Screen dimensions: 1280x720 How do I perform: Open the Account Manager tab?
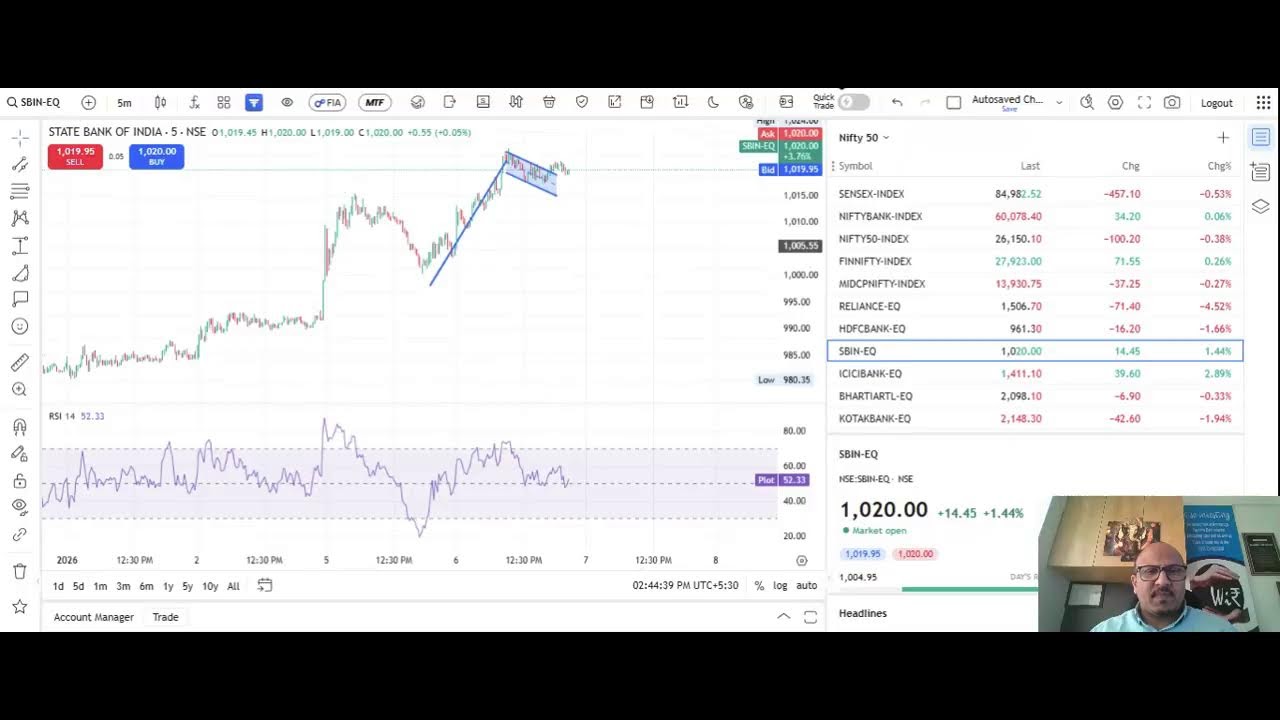click(93, 617)
